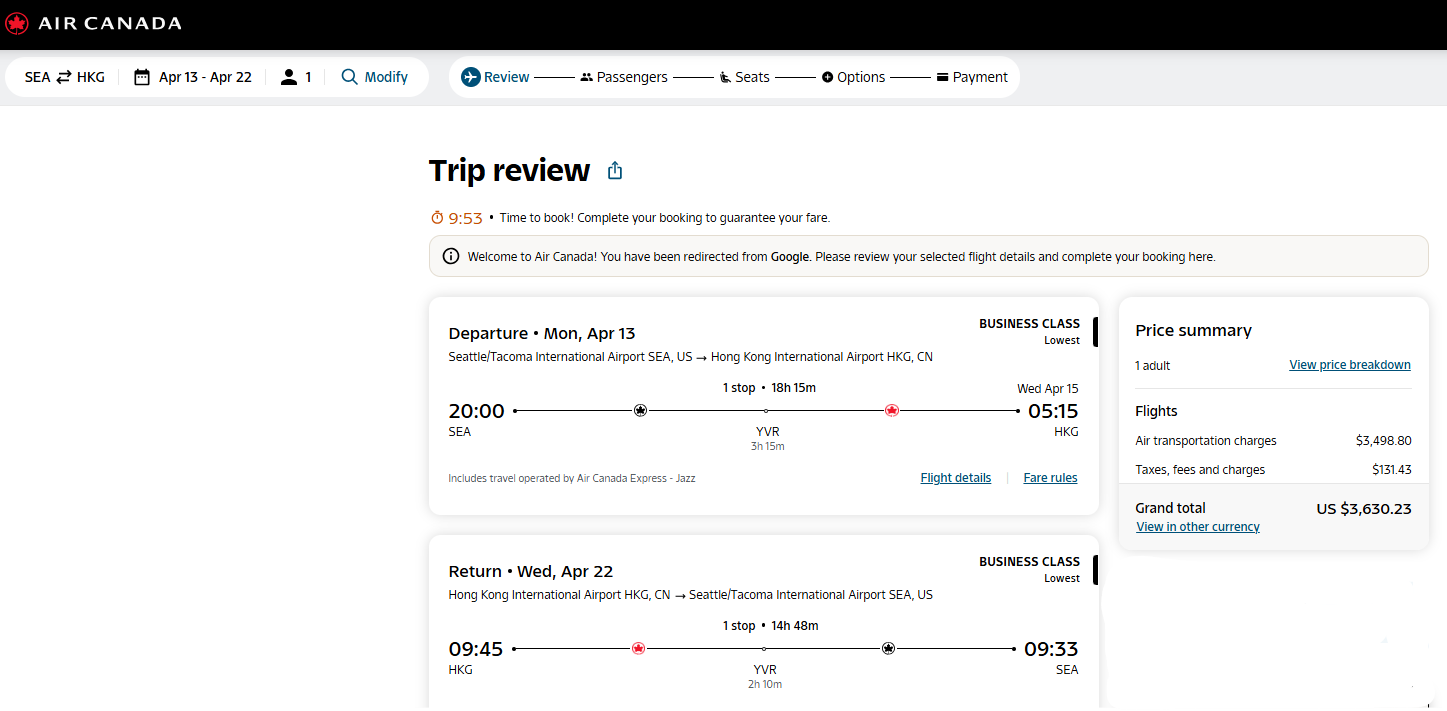
Task: Click the Wed Apr 15 arrival date
Action: tap(1048, 389)
